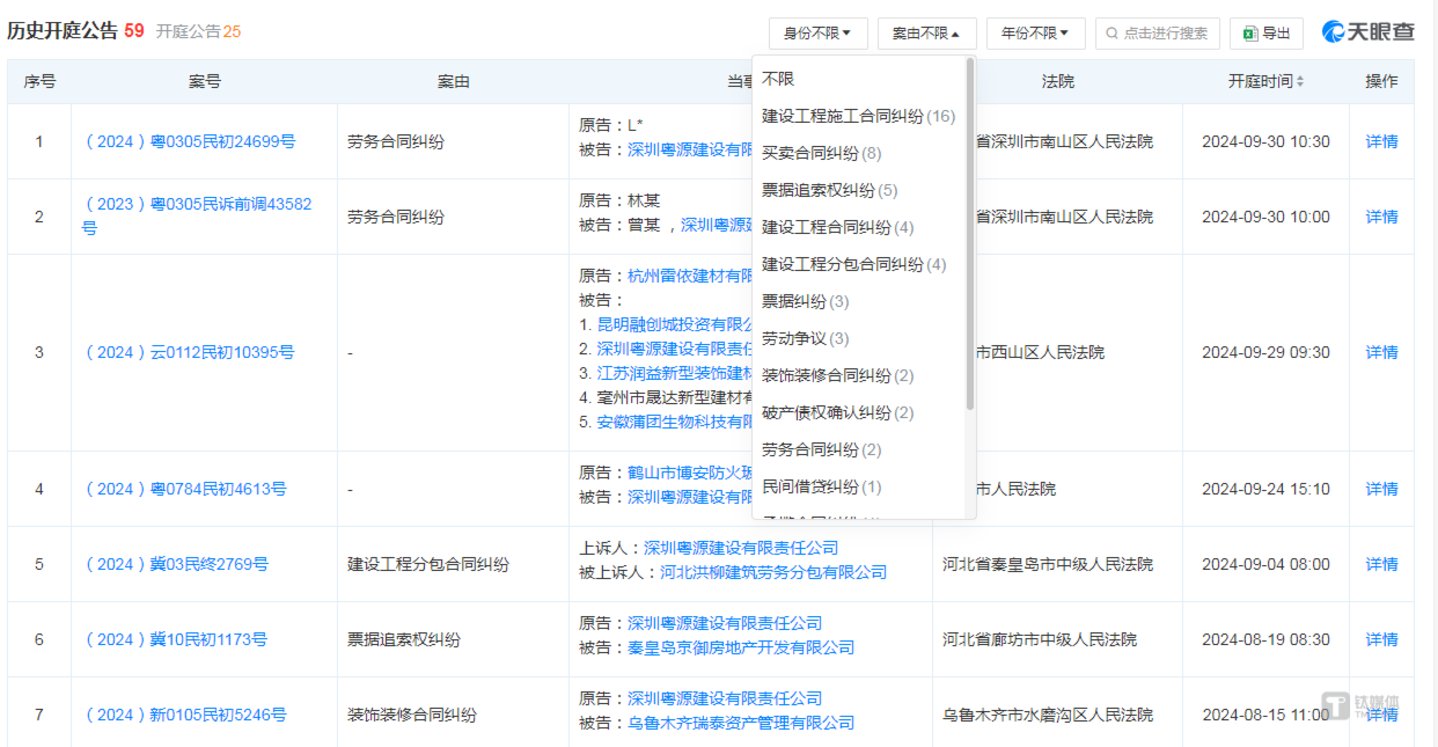Select 建设工程施工合同纠纷 (16) from list

pos(857,116)
